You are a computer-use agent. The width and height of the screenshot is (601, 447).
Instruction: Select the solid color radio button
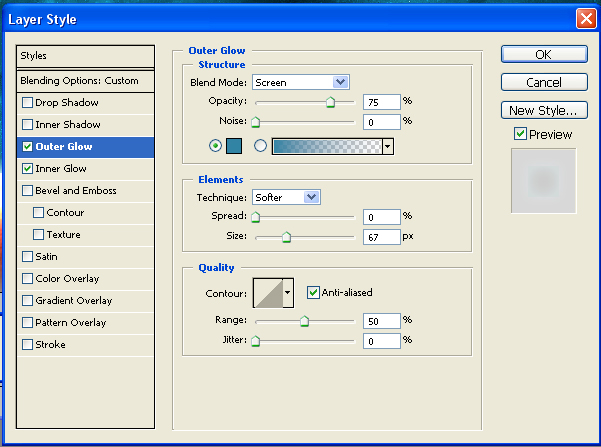[x=215, y=146]
